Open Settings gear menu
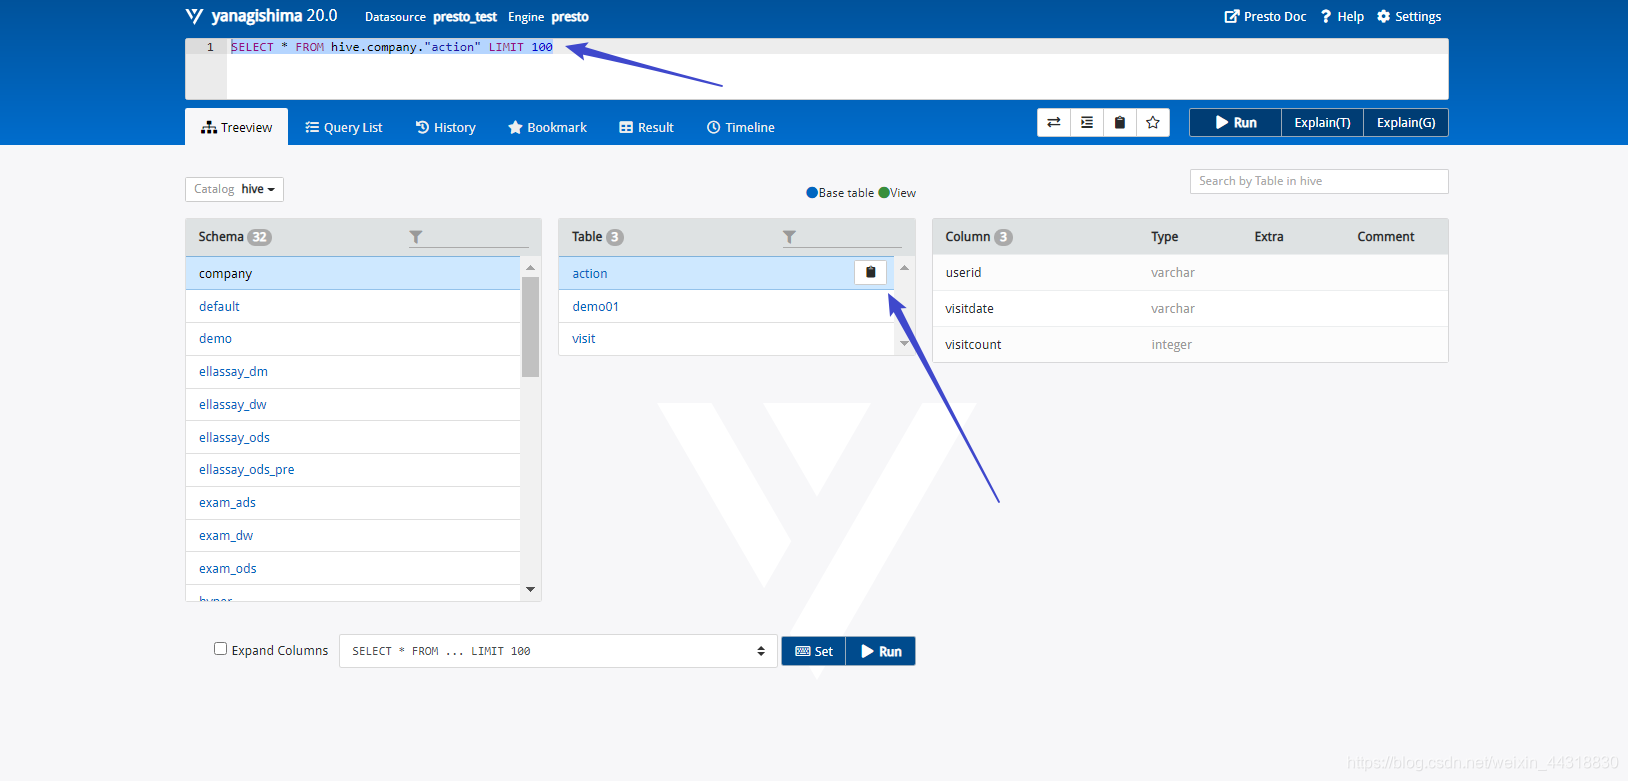 [x=1409, y=16]
